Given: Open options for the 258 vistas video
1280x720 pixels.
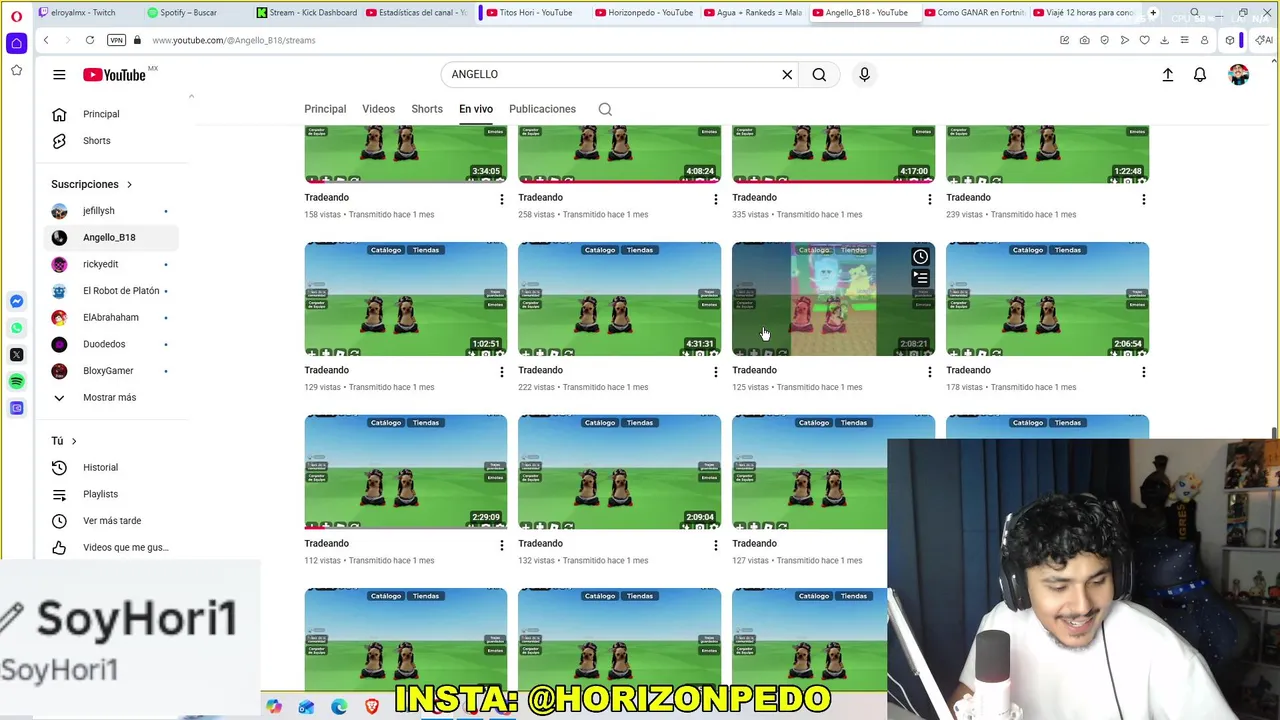Looking at the screenshot, I should click(715, 199).
